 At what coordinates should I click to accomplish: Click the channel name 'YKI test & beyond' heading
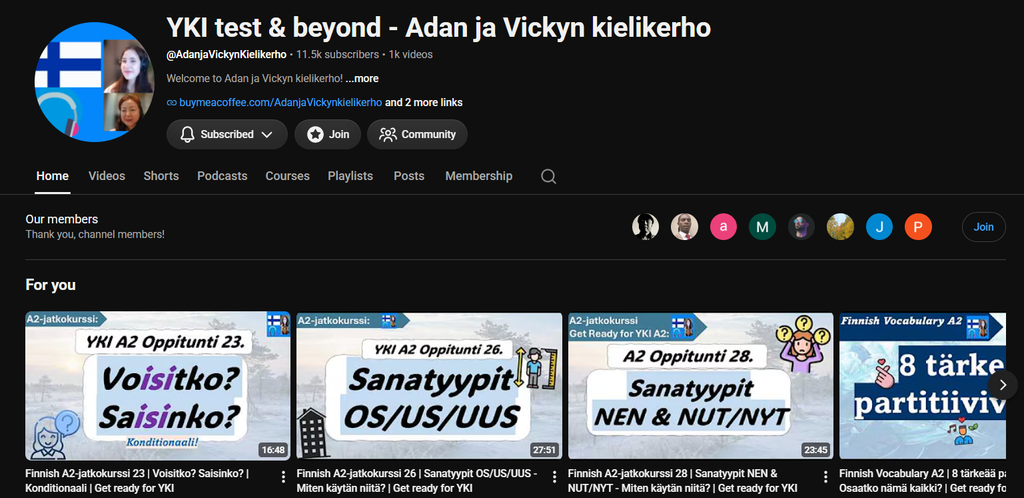(438, 27)
